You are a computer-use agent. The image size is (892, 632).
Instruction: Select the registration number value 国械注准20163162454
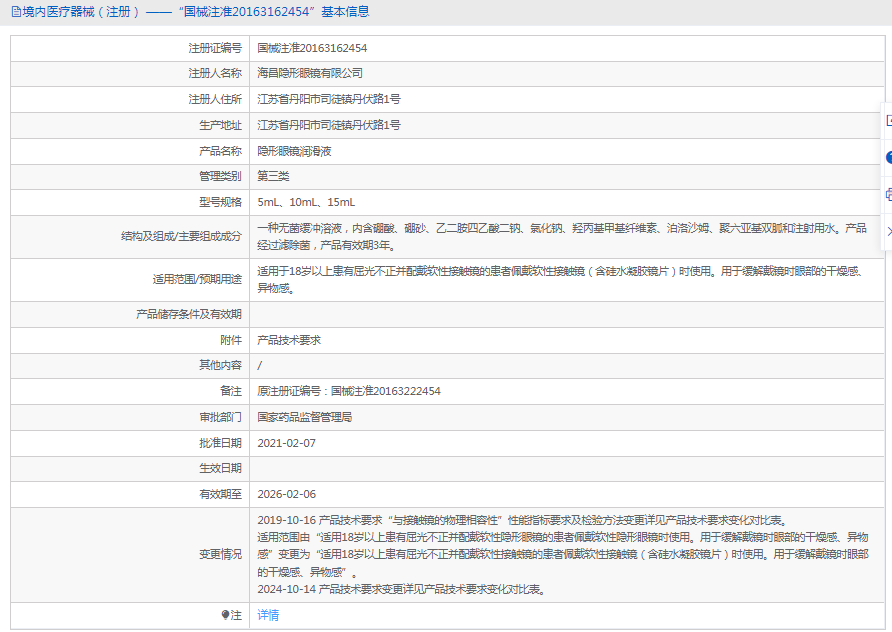pyautogui.click(x=312, y=48)
